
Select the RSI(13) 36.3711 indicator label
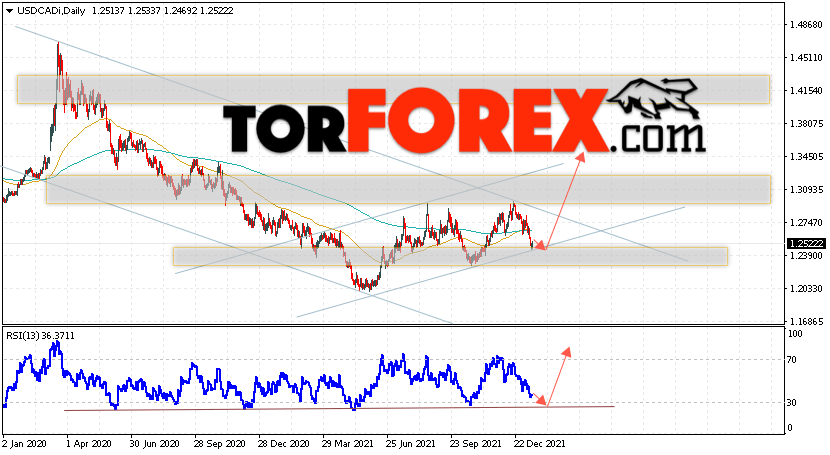point(41,335)
